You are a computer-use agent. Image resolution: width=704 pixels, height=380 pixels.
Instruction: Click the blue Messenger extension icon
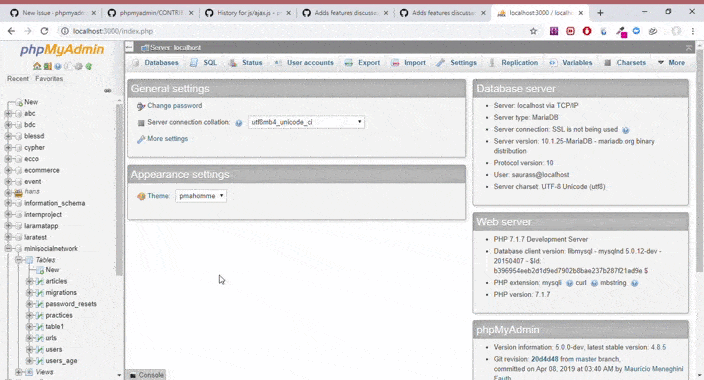(636, 31)
